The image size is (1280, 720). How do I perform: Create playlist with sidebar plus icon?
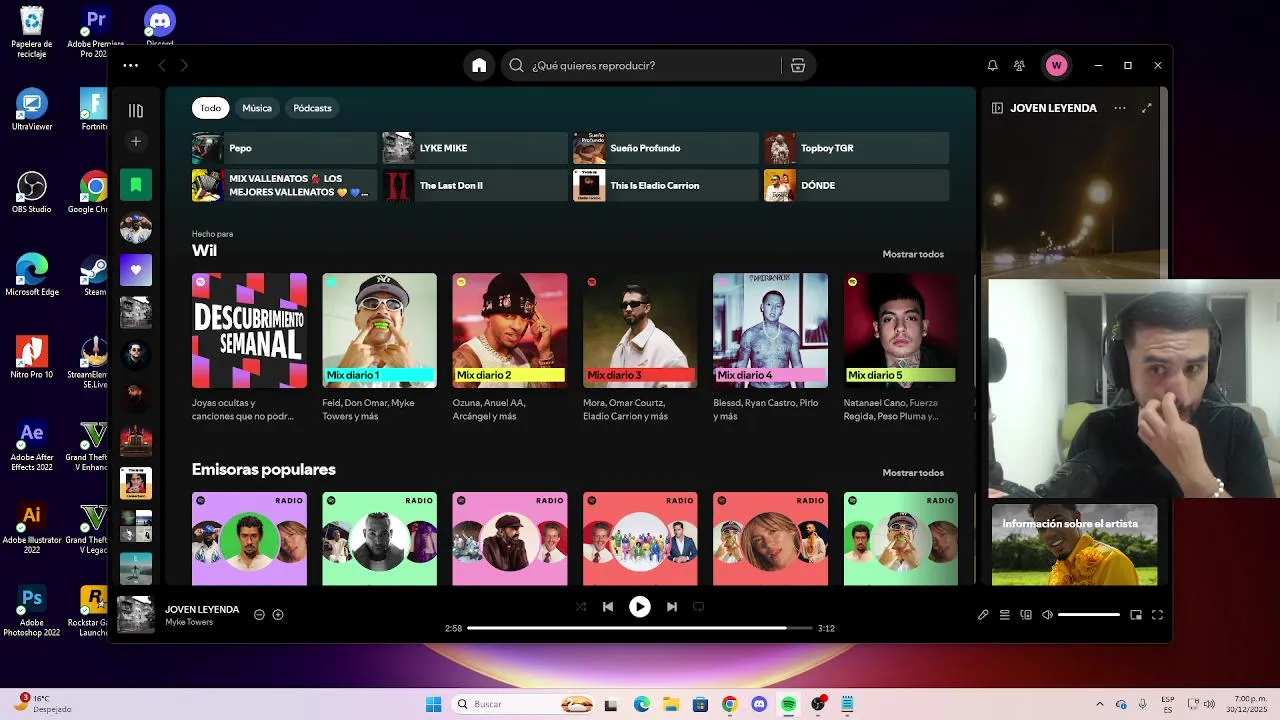coord(136,141)
